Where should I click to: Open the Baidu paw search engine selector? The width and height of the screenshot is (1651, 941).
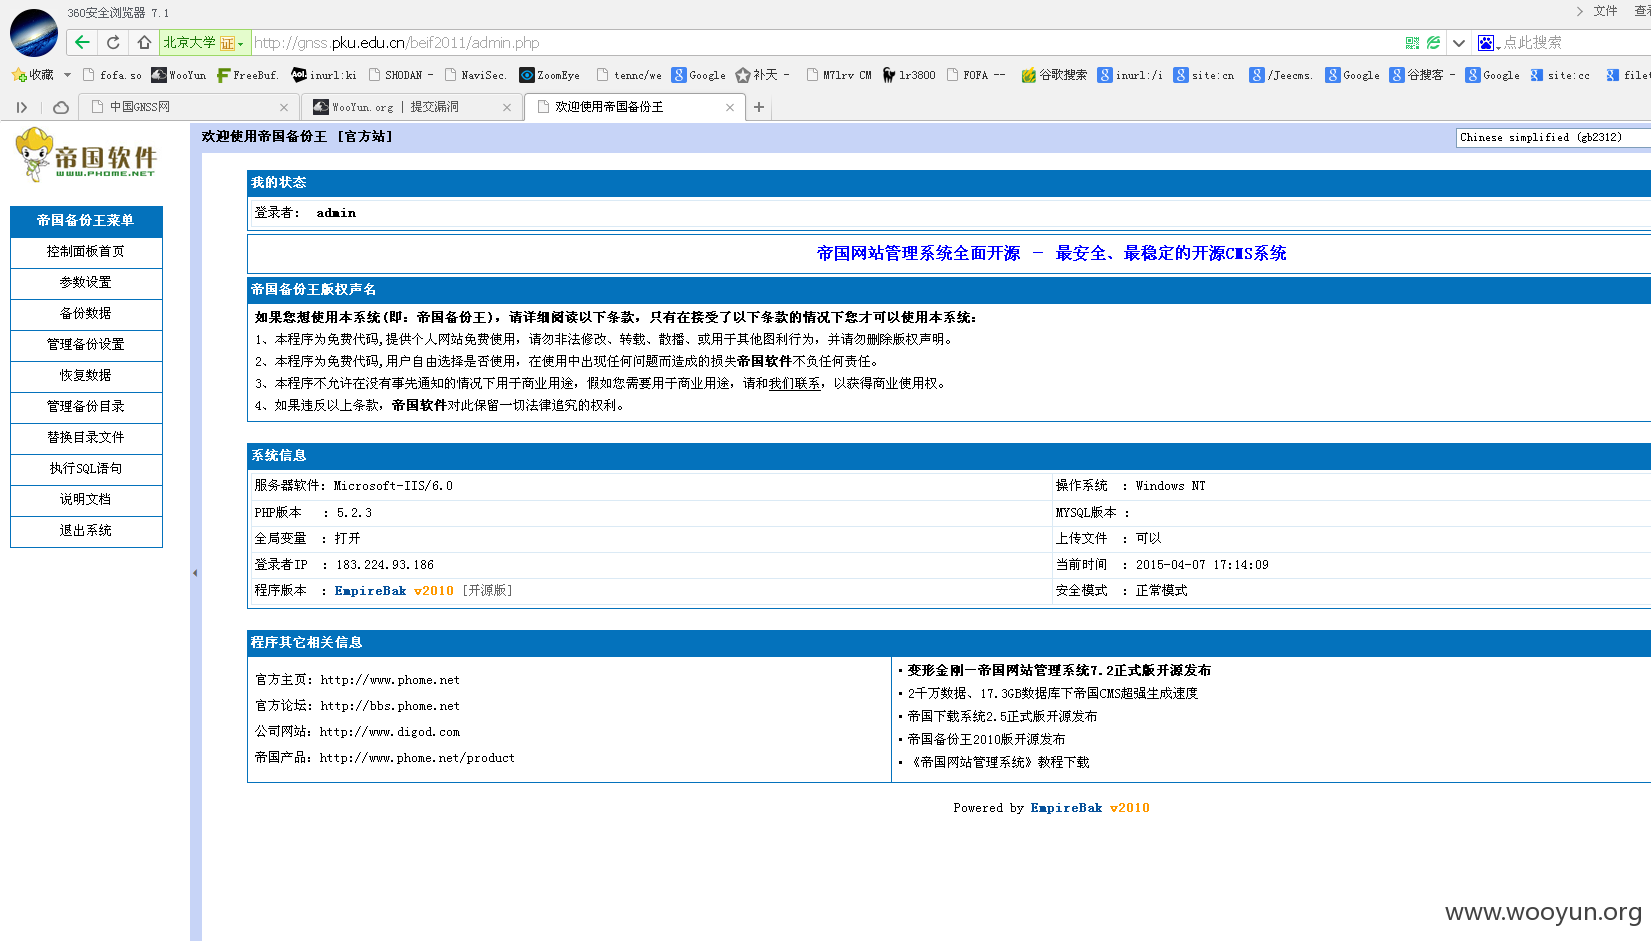1486,43
